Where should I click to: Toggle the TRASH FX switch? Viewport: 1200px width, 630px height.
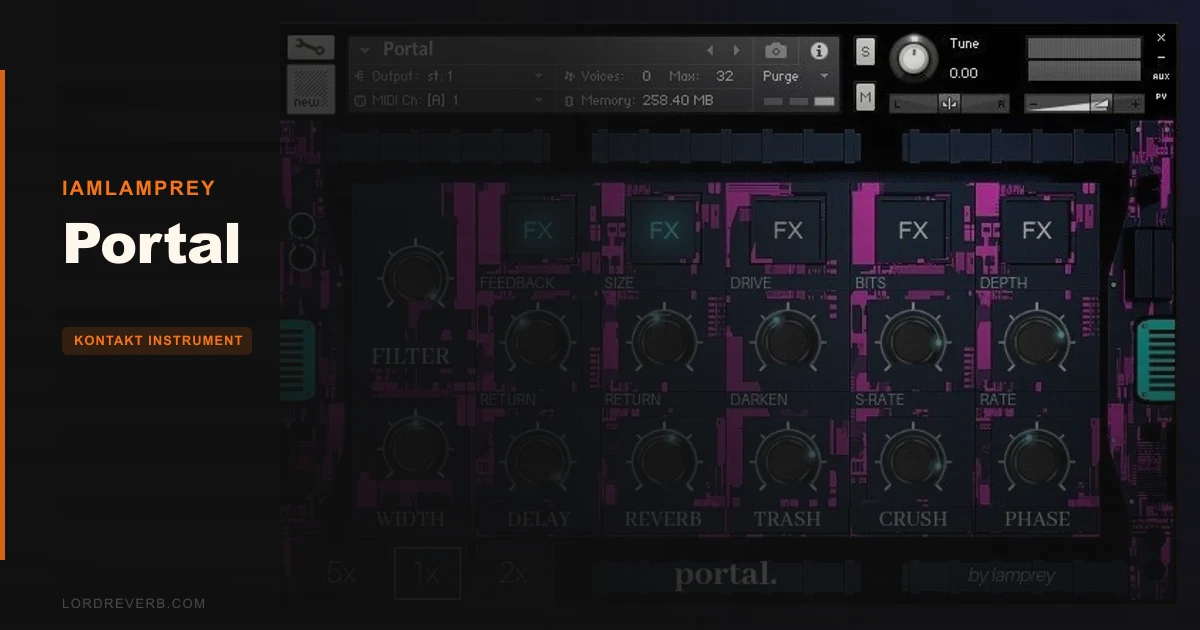click(x=788, y=231)
